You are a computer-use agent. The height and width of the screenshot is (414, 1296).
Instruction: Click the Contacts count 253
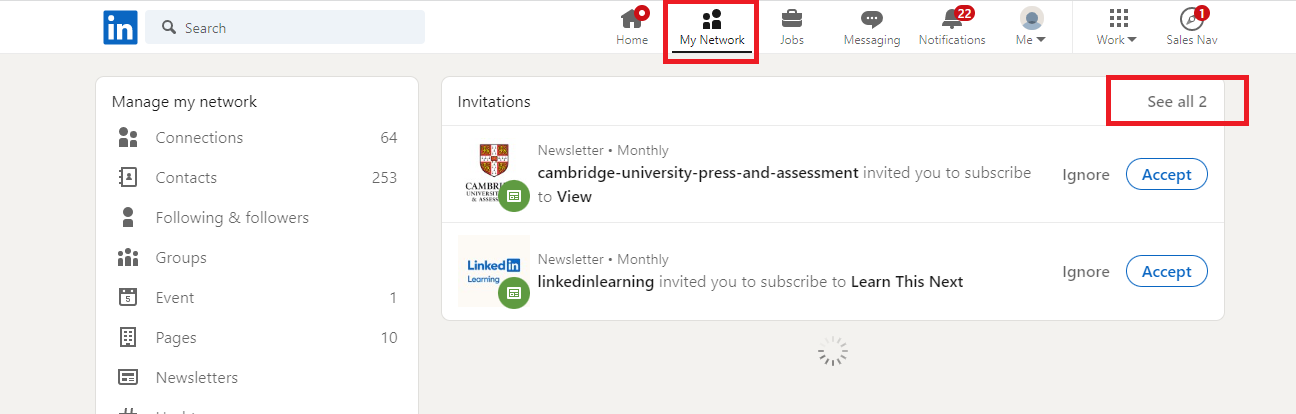tap(384, 178)
